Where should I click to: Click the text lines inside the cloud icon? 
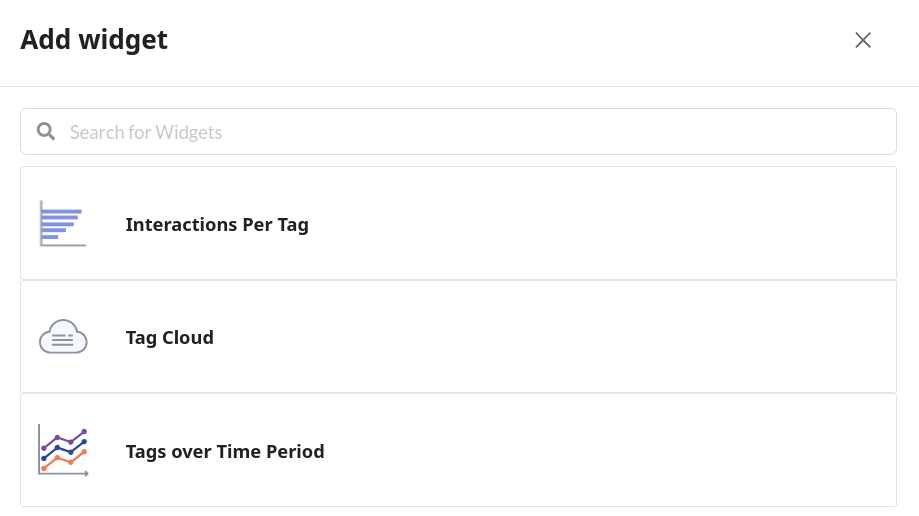(x=62, y=341)
